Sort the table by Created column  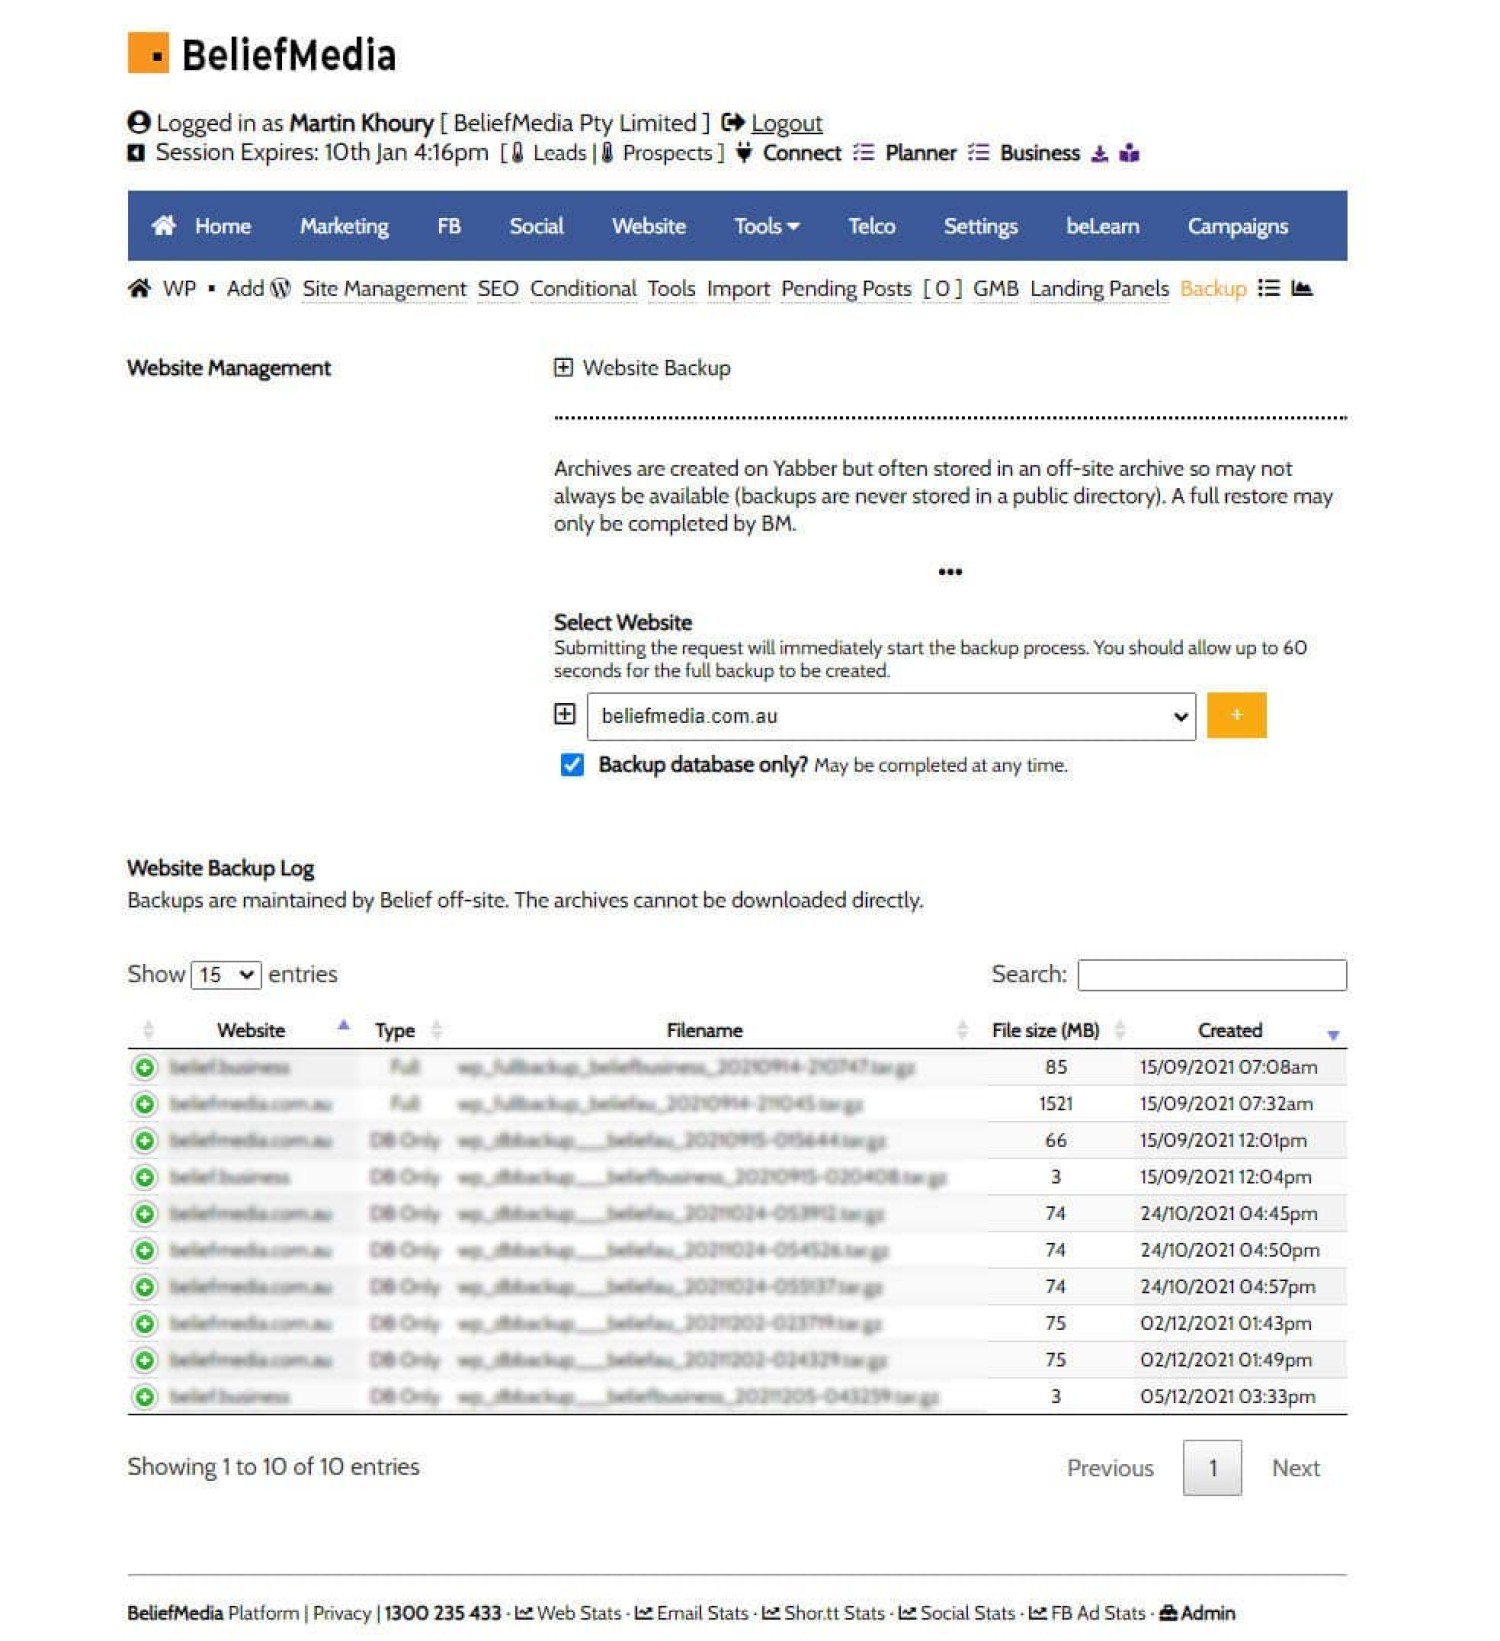click(1230, 1030)
